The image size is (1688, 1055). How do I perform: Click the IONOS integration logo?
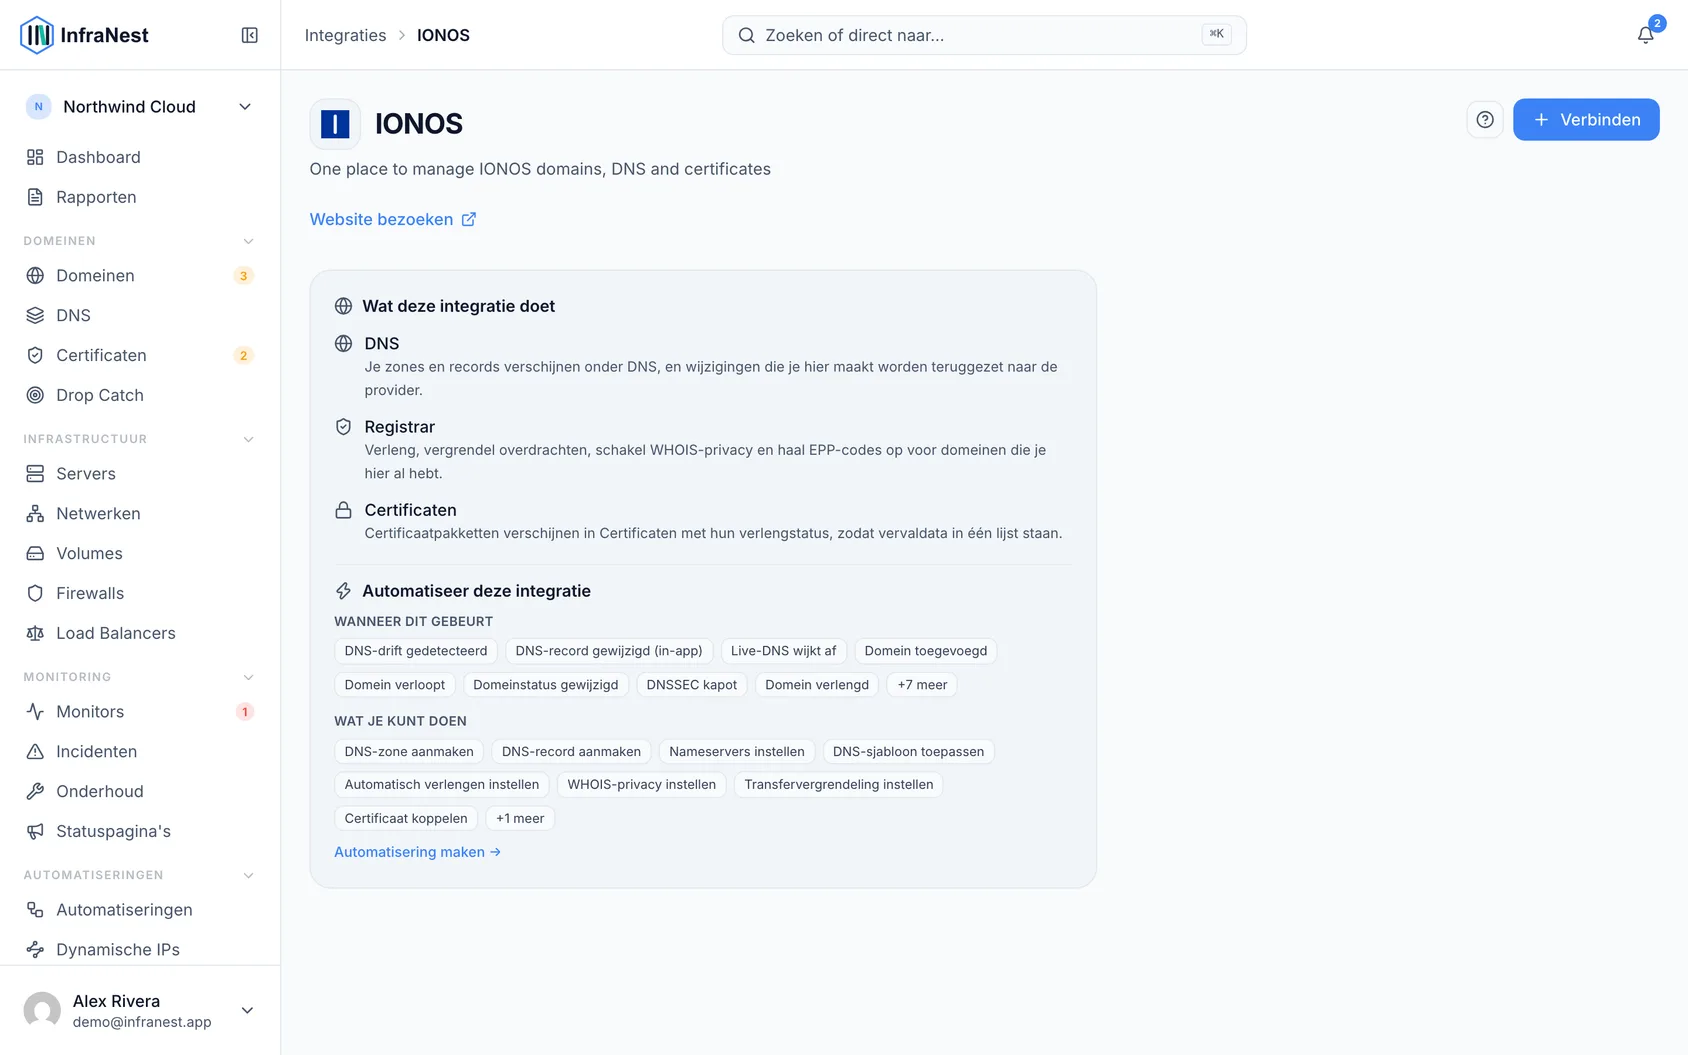pyautogui.click(x=335, y=124)
